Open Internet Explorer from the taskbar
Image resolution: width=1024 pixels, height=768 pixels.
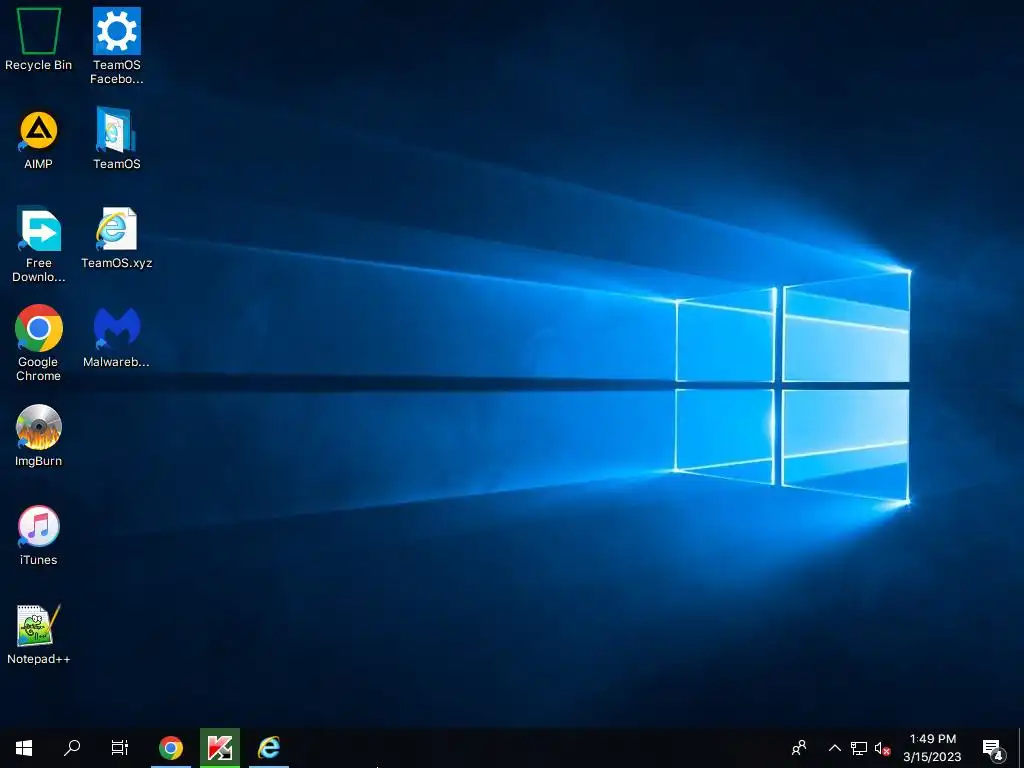[268, 748]
